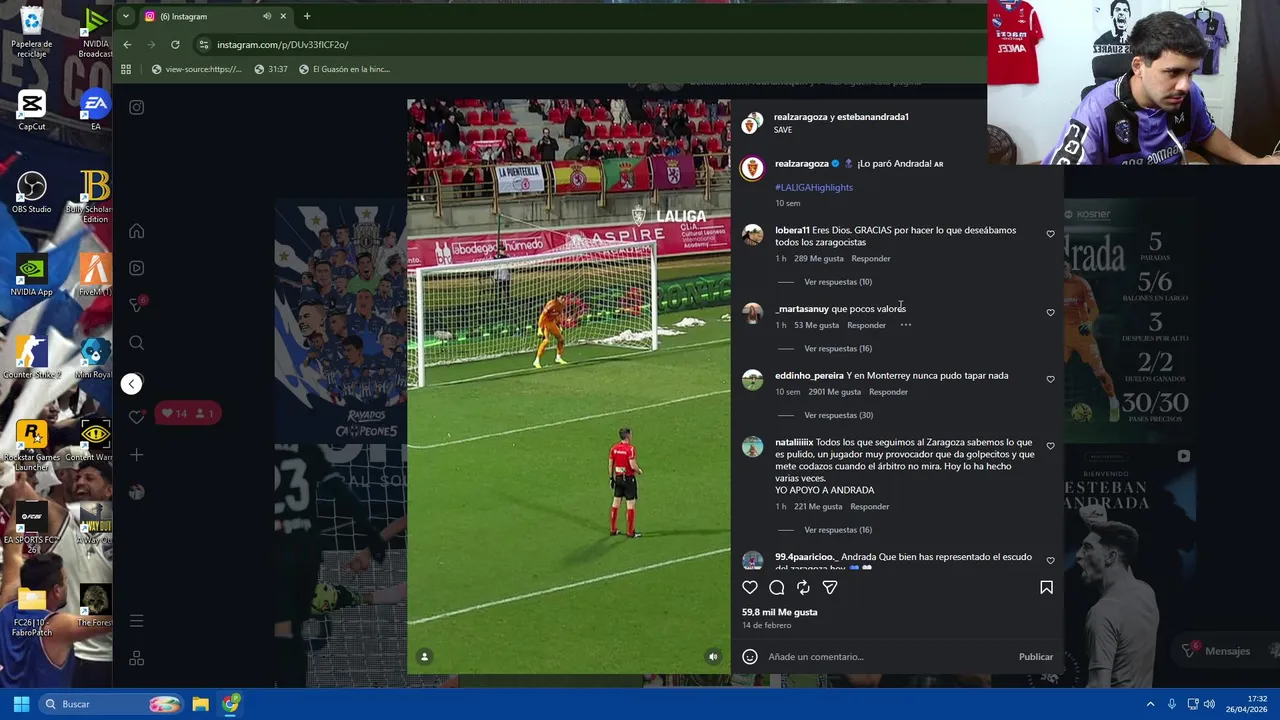The height and width of the screenshot is (720, 1280).
Task: Like eddinho_pereira's comment
Action: click(x=1050, y=380)
